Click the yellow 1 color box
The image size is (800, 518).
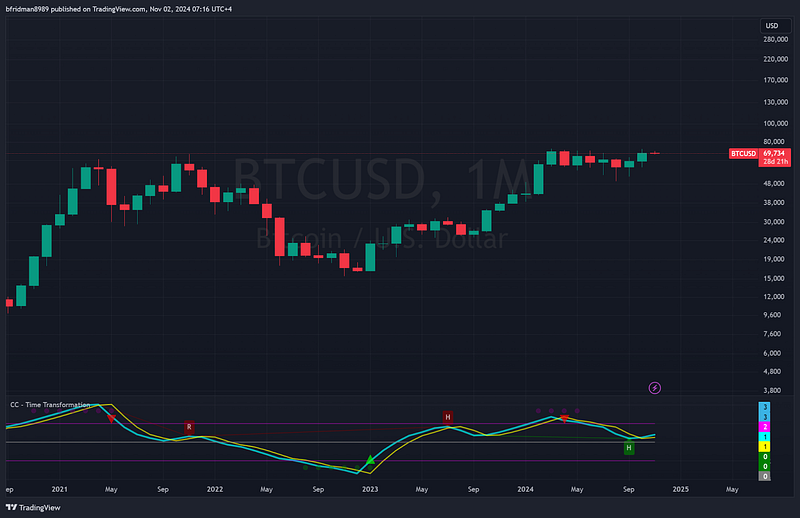click(764, 447)
